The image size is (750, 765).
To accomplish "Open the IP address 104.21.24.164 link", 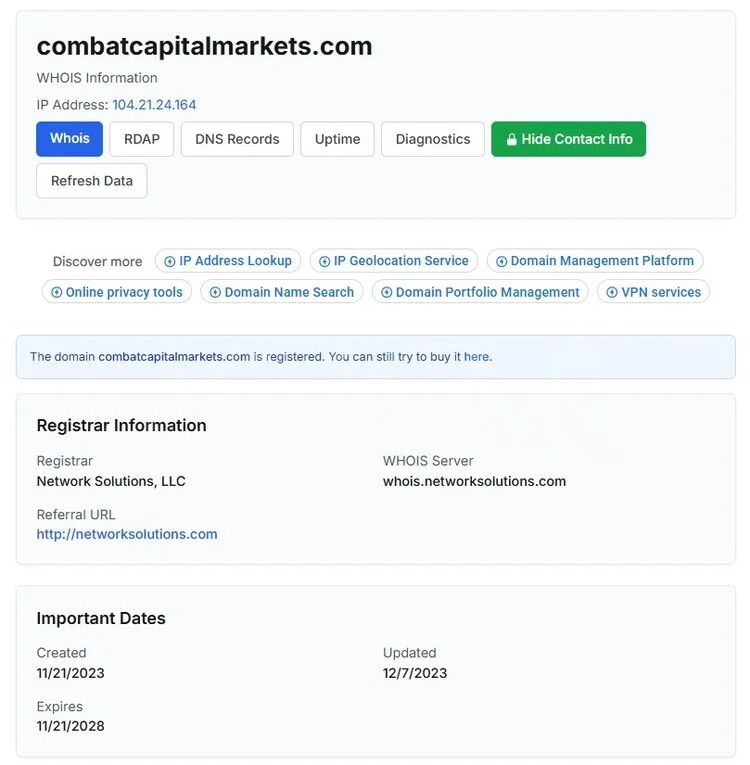I will pos(154,105).
